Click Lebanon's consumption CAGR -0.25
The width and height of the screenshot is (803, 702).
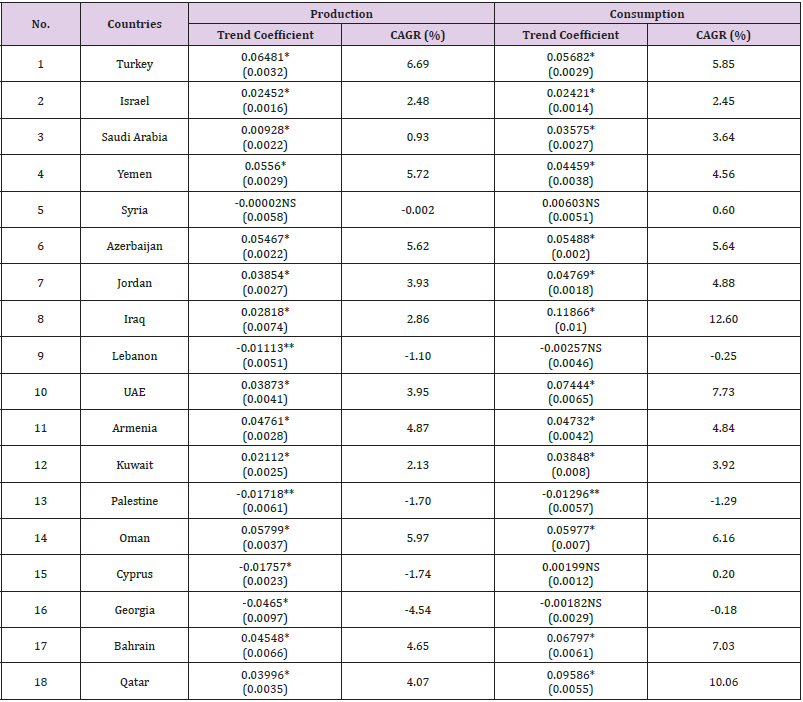tap(723, 356)
